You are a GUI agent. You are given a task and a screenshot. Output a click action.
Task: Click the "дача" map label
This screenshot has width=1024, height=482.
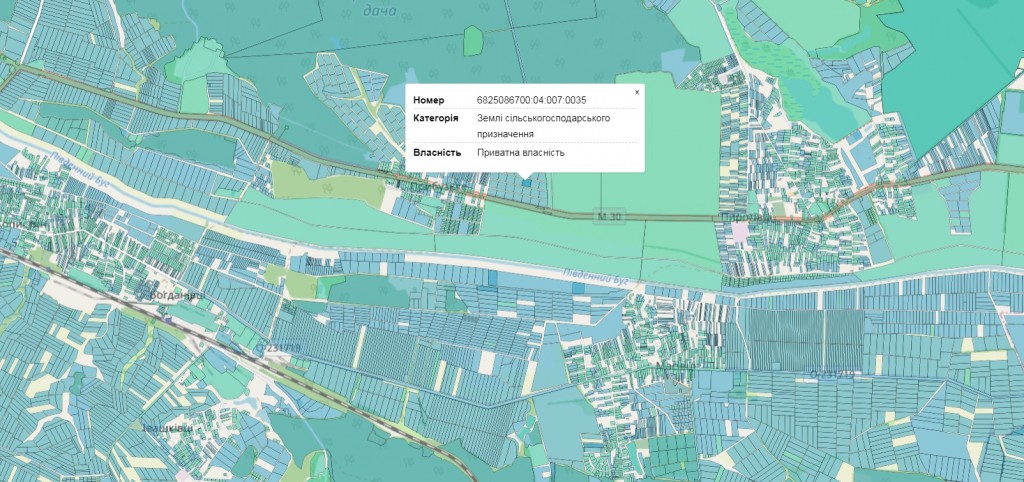tap(379, 11)
